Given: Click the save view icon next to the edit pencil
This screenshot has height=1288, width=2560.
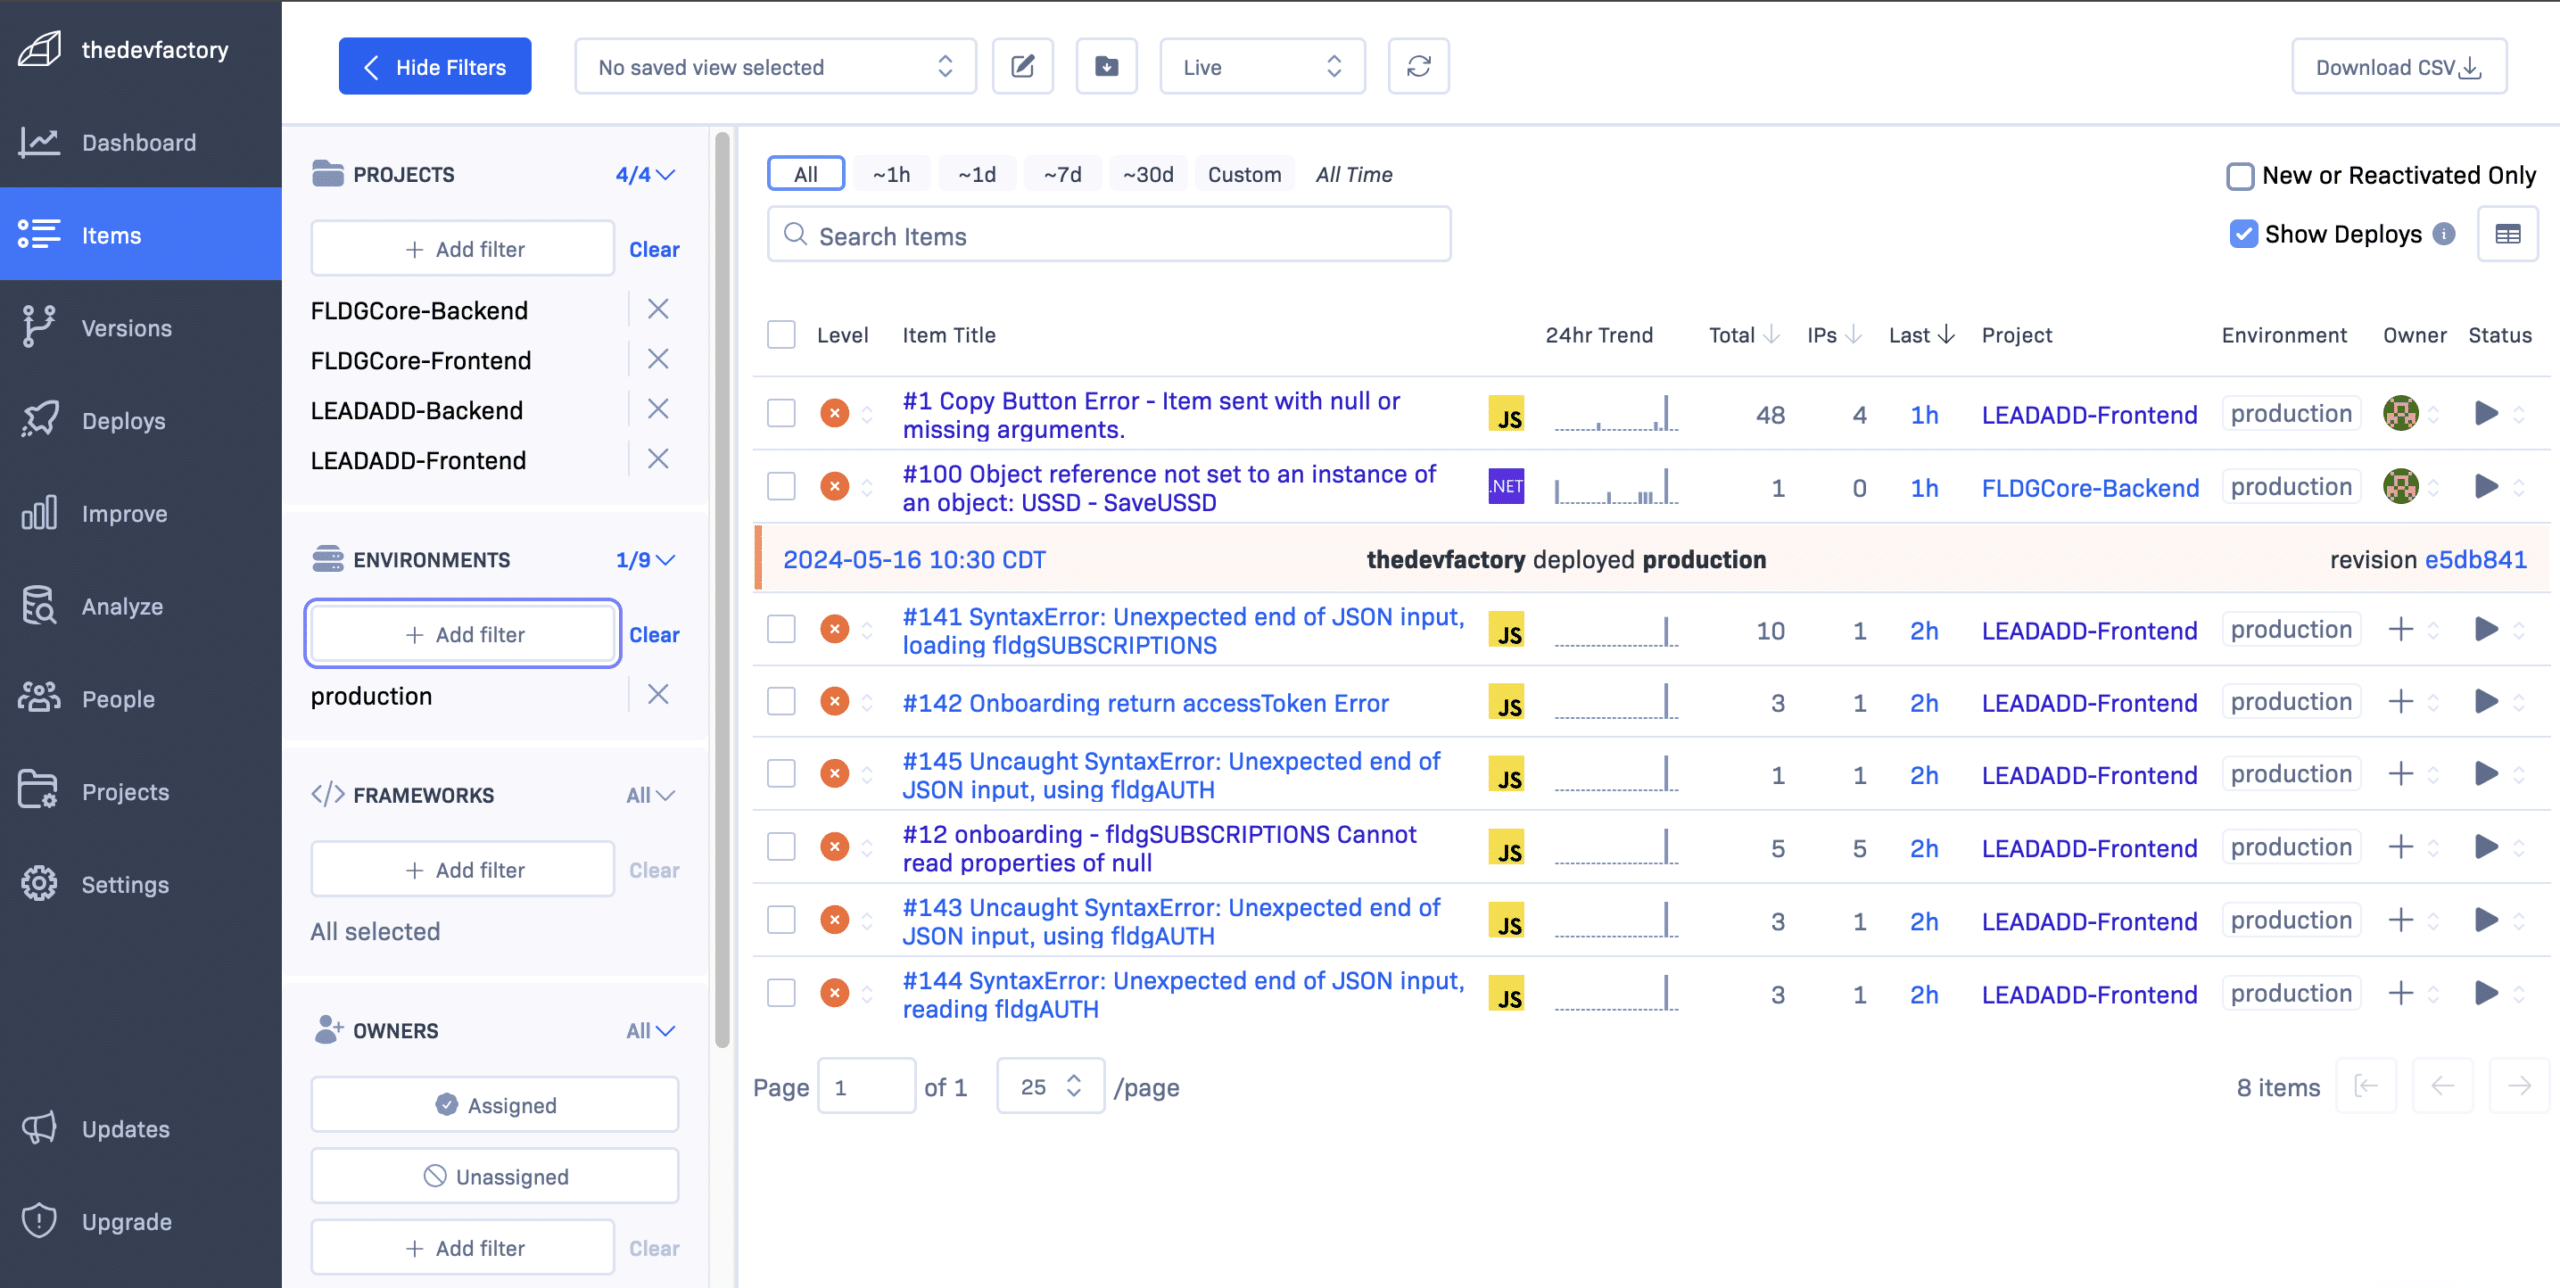Looking at the screenshot, I should coord(1106,66).
